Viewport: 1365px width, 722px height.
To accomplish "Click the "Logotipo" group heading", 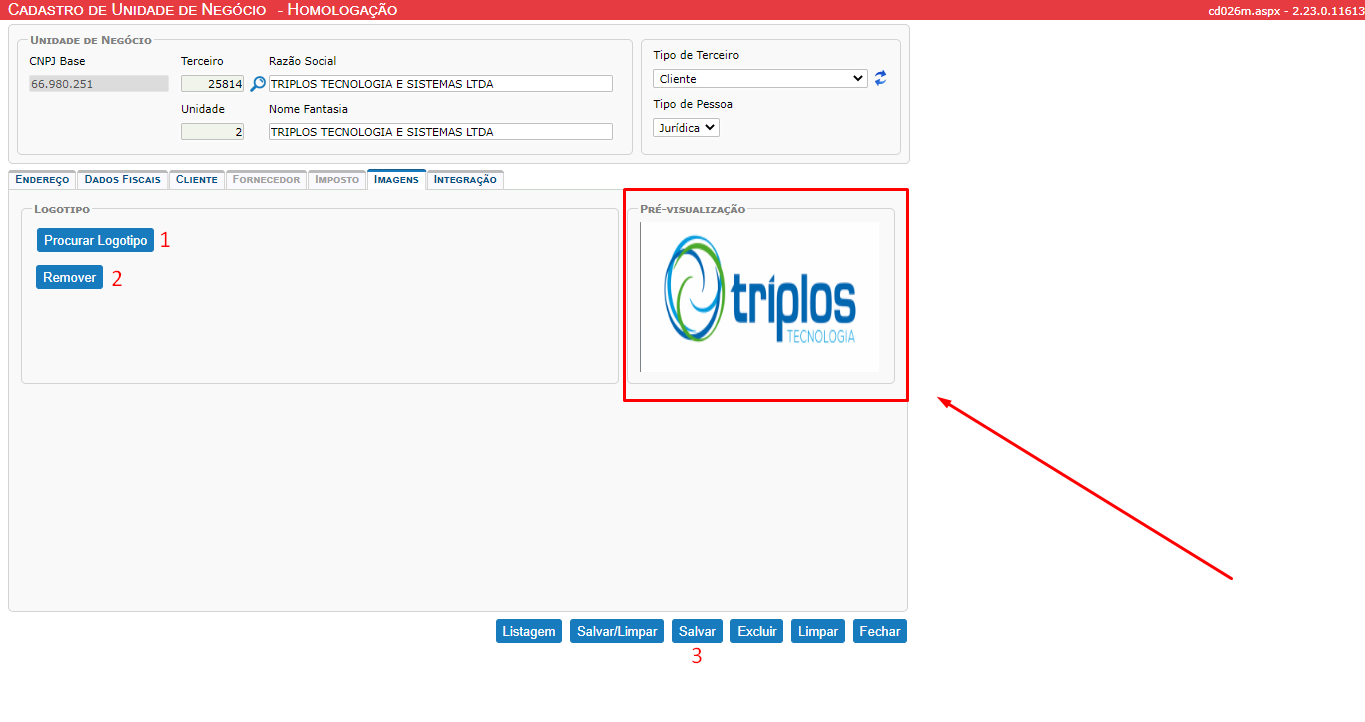I will pos(62,209).
